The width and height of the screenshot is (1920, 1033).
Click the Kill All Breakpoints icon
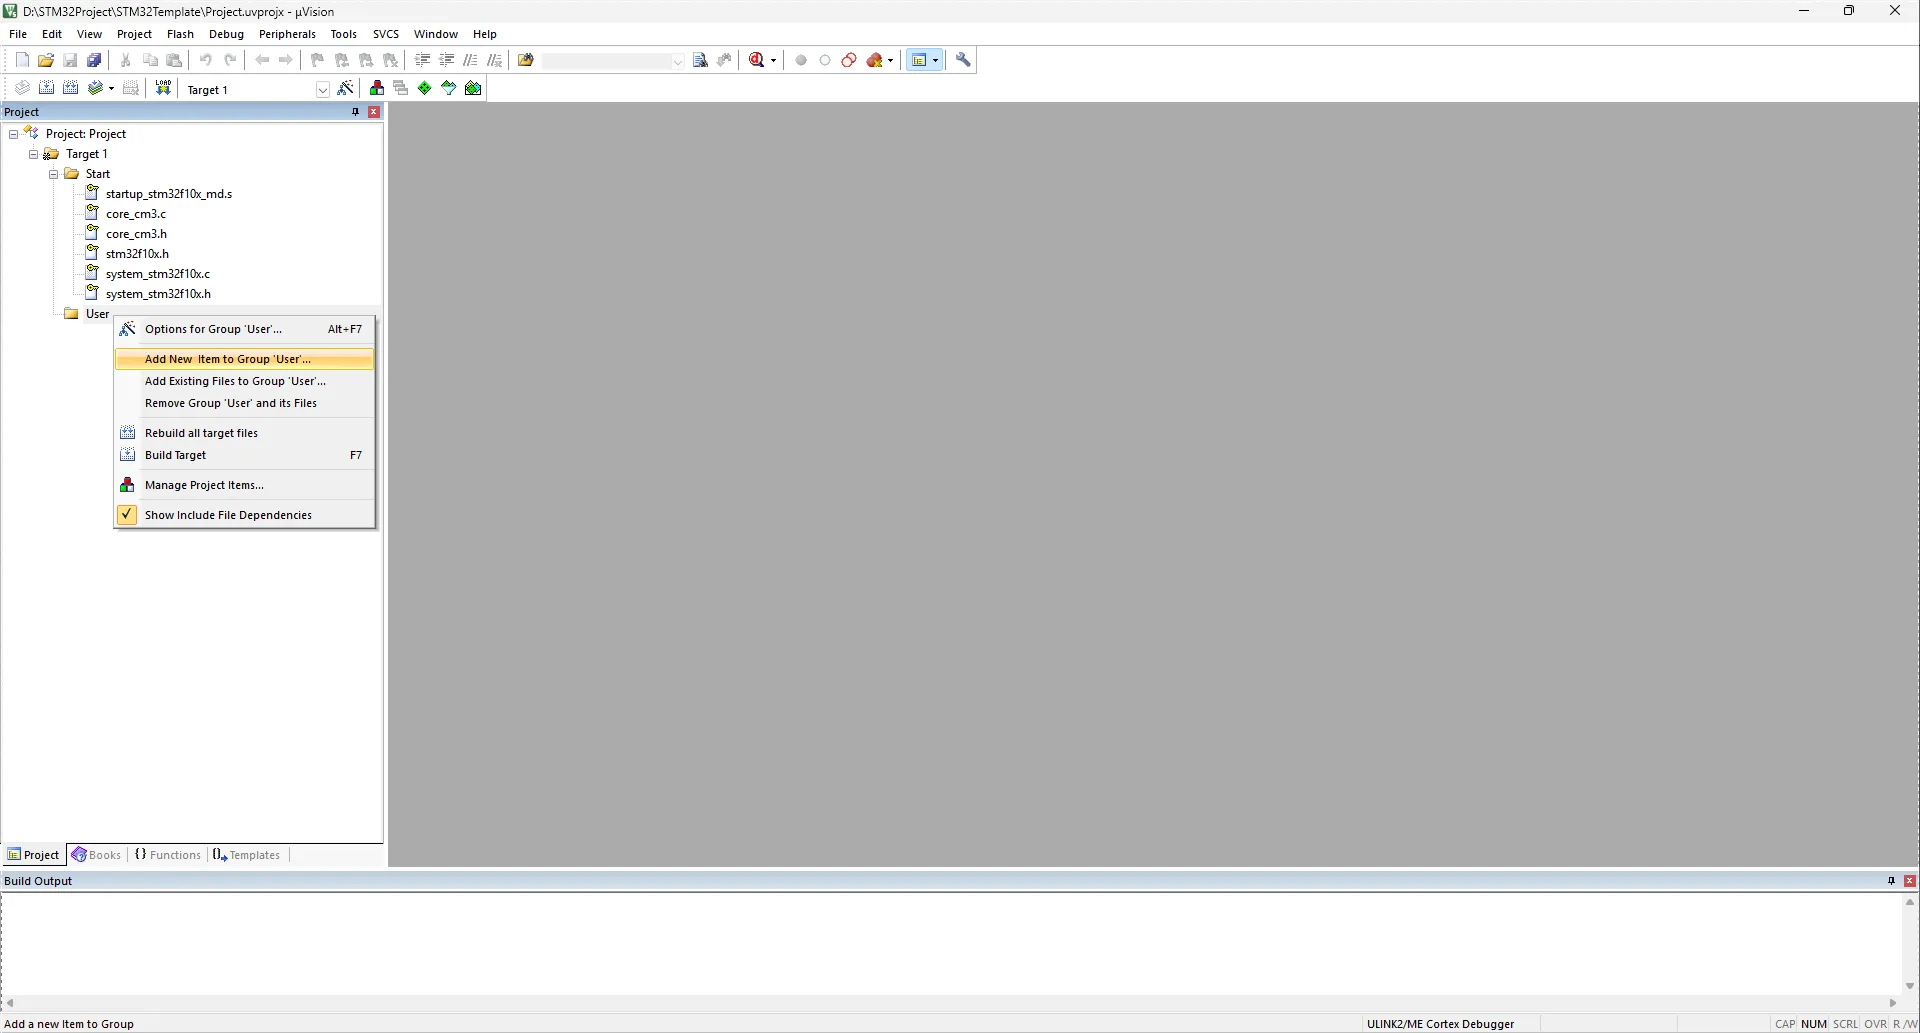[x=875, y=60]
